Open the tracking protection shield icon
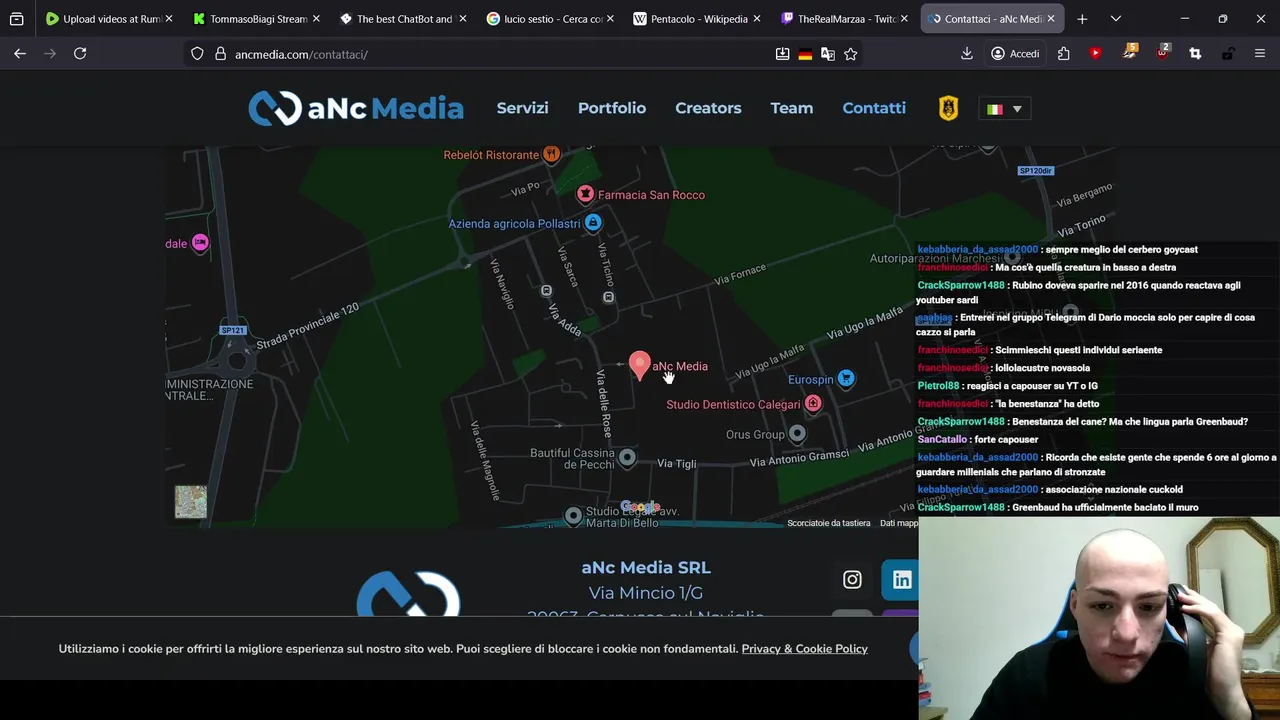Image resolution: width=1280 pixels, height=720 pixels. tap(197, 54)
